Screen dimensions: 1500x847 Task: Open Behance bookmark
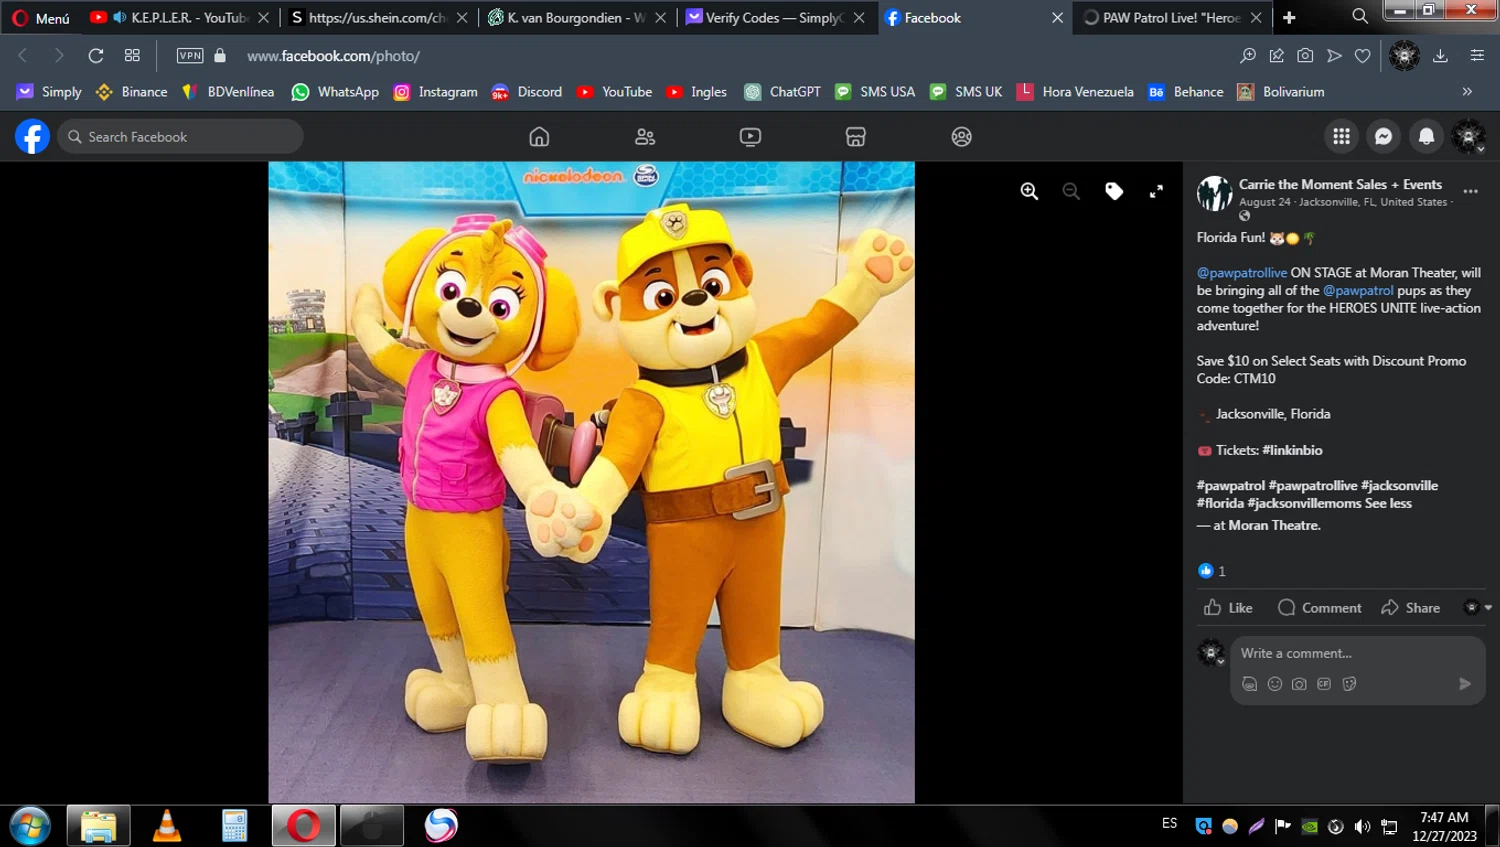pyautogui.click(x=1186, y=92)
